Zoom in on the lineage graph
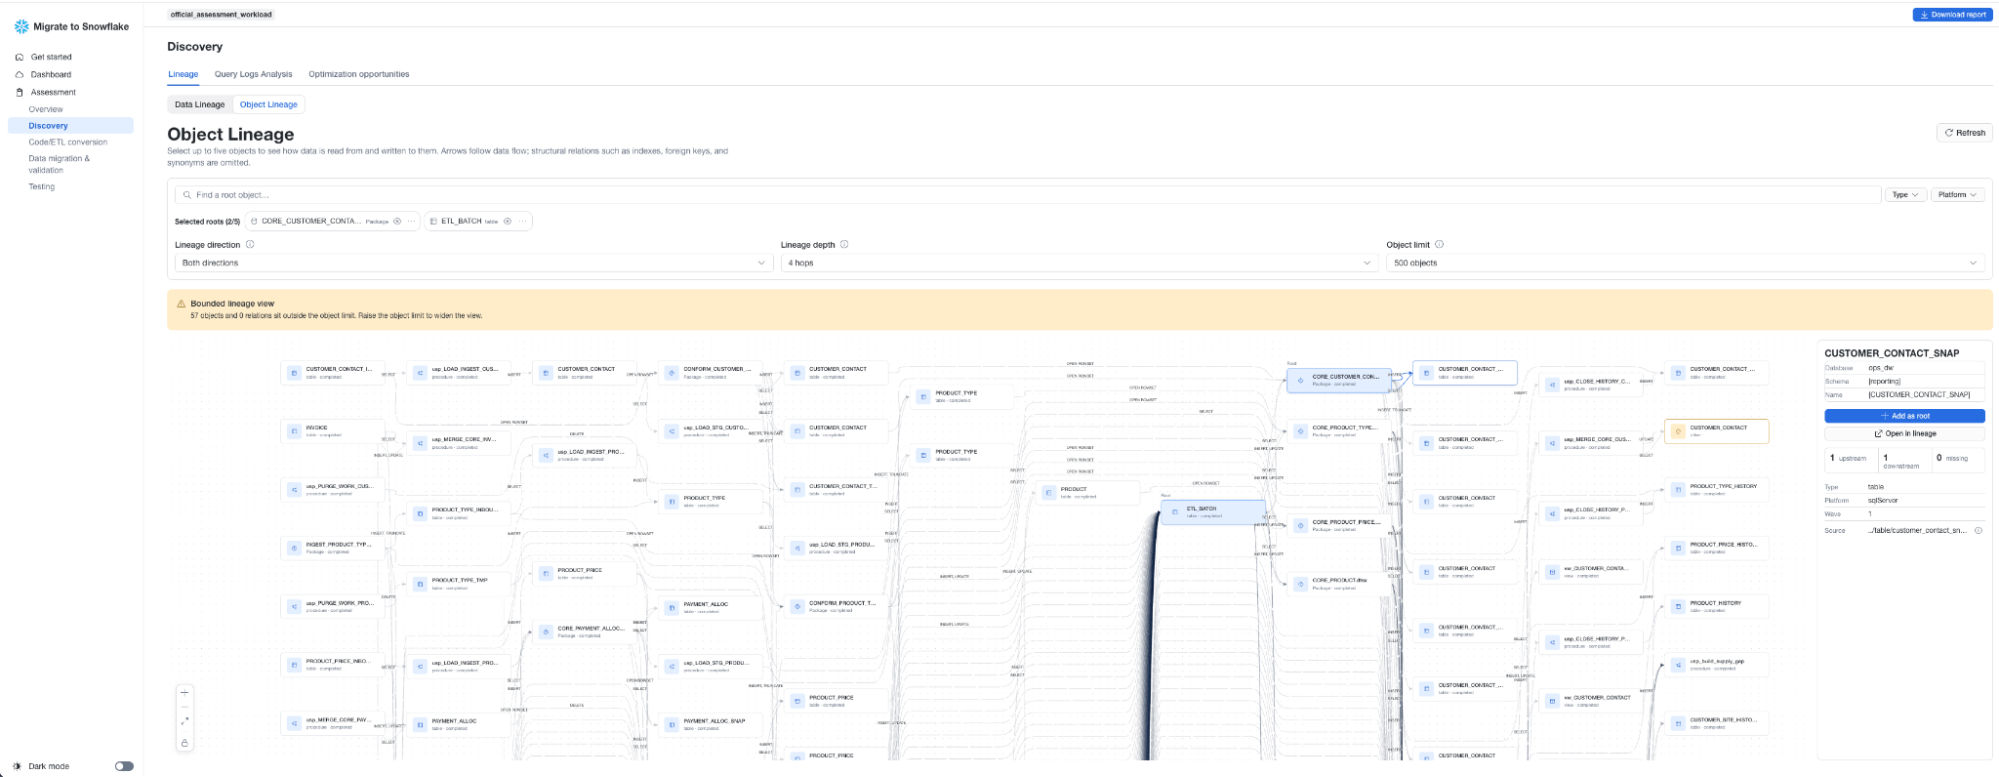The image size is (1999, 777). click(184, 692)
